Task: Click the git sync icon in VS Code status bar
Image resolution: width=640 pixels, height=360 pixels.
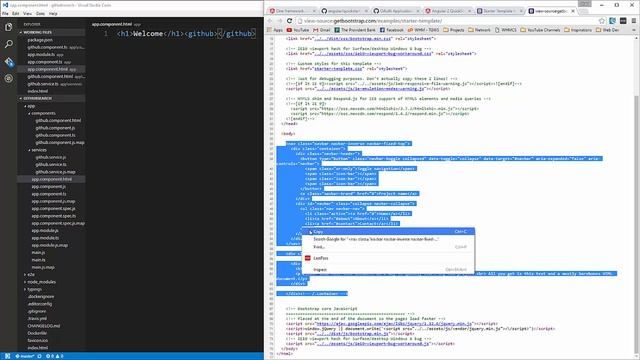Action: [x=40, y=356]
